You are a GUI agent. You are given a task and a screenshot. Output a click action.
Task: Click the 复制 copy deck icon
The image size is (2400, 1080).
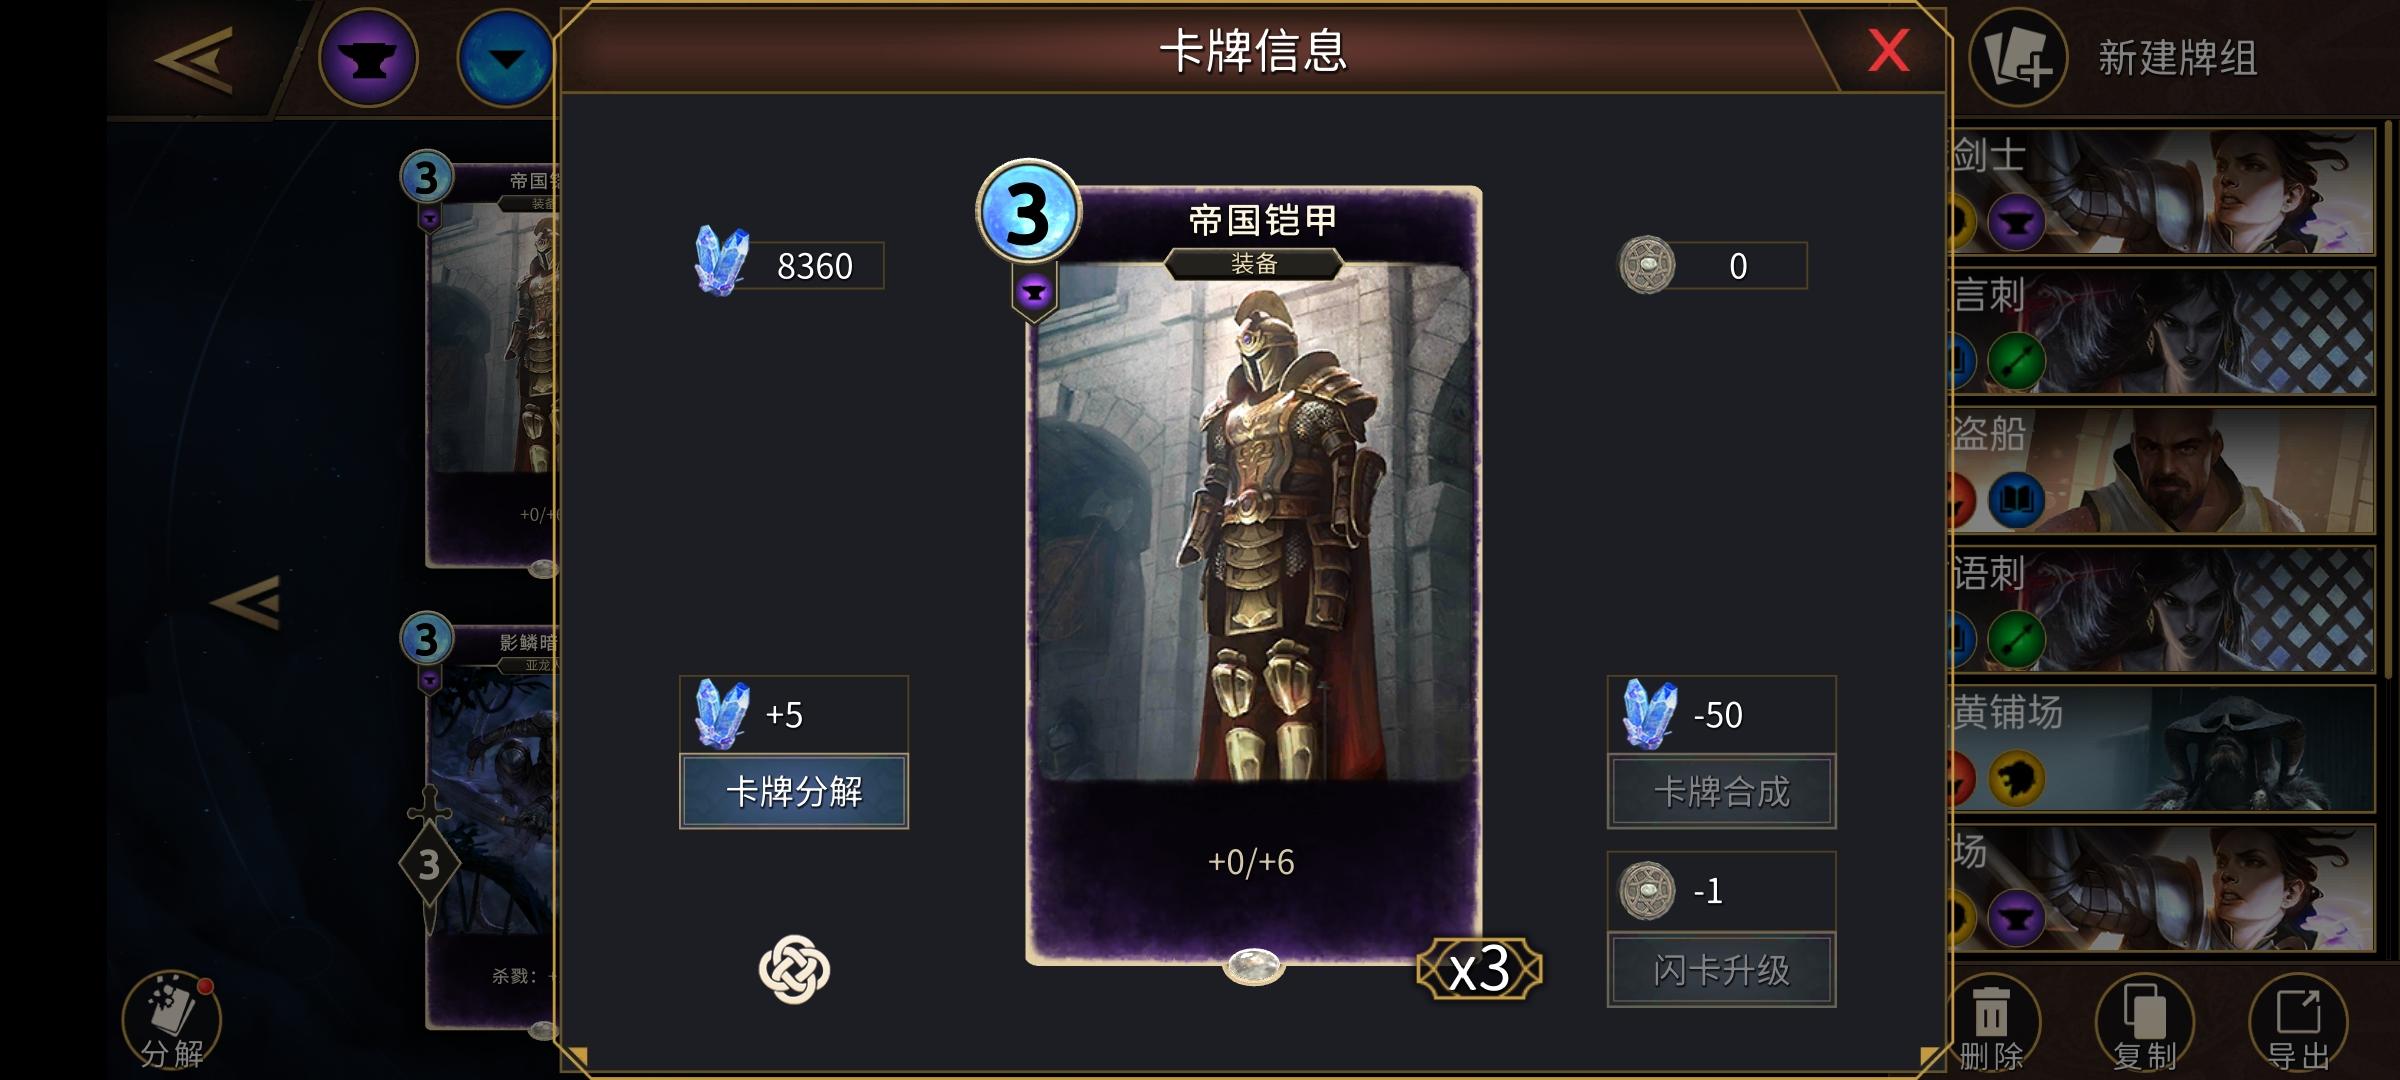[x=2145, y=1024]
